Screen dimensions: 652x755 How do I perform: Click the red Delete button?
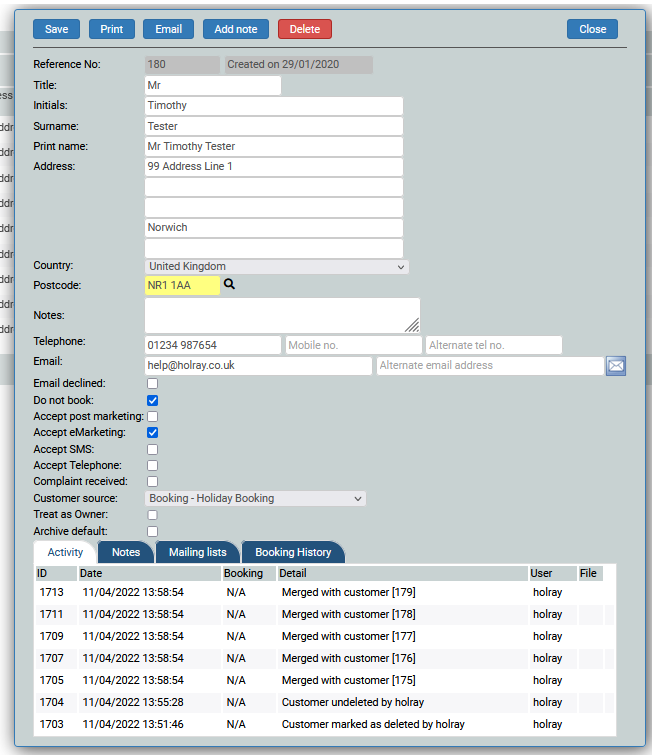305,29
